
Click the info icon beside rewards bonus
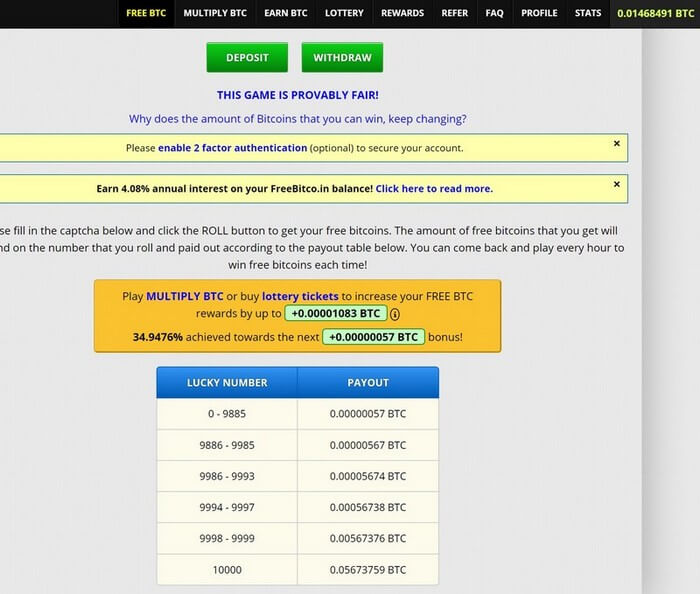(395, 314)
